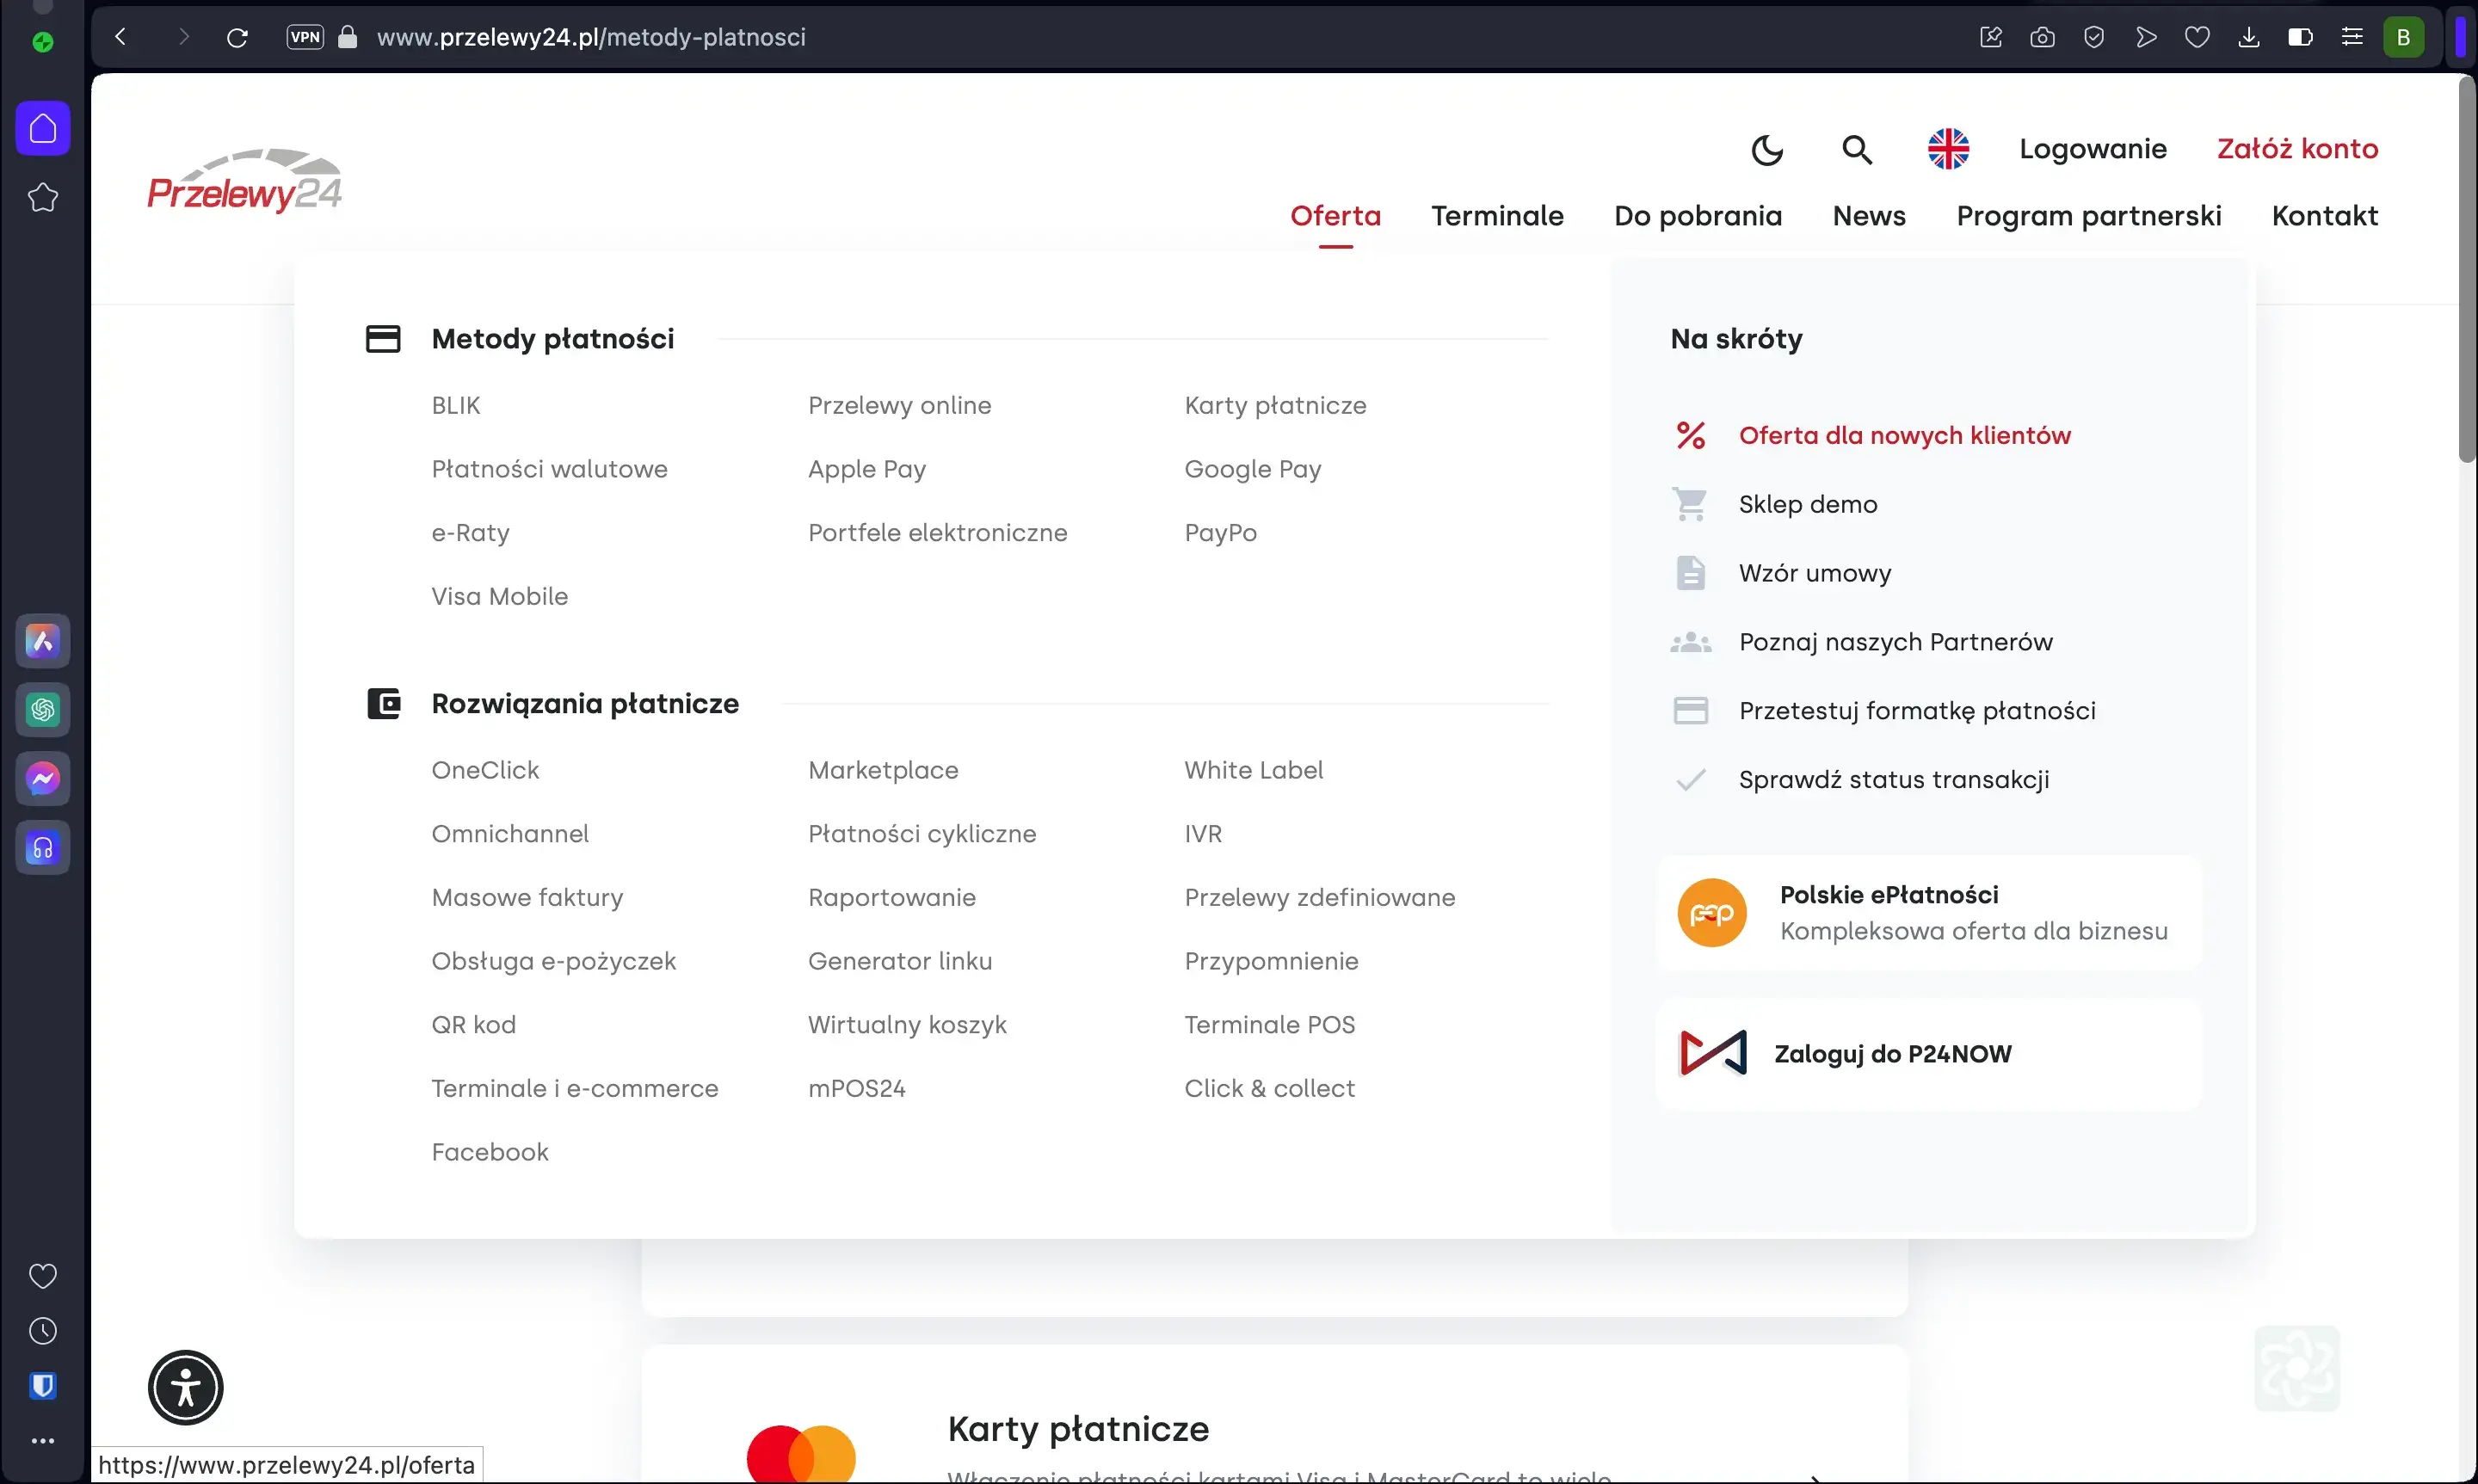This screenshot has height=1484, width=2478.
Task: Go to Kontakt
Action: pos(2325,216)
